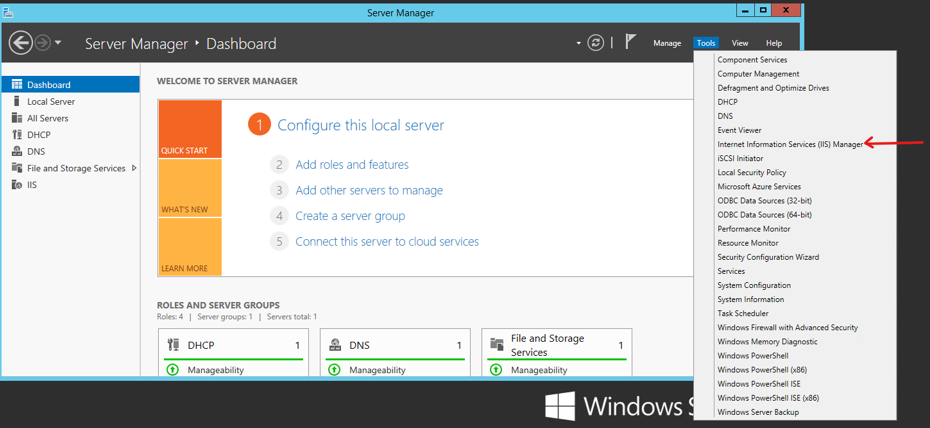930x428 pixels.
Task: Open dropdown arrow left of refresh
Action: click(x=578, y=43)
